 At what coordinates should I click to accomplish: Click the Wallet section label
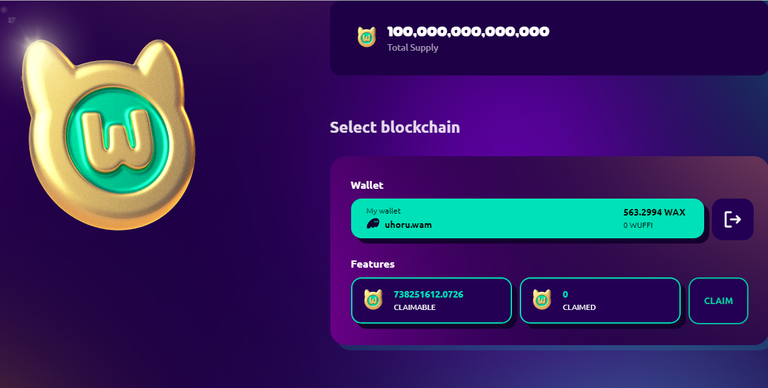coord(367,185)
